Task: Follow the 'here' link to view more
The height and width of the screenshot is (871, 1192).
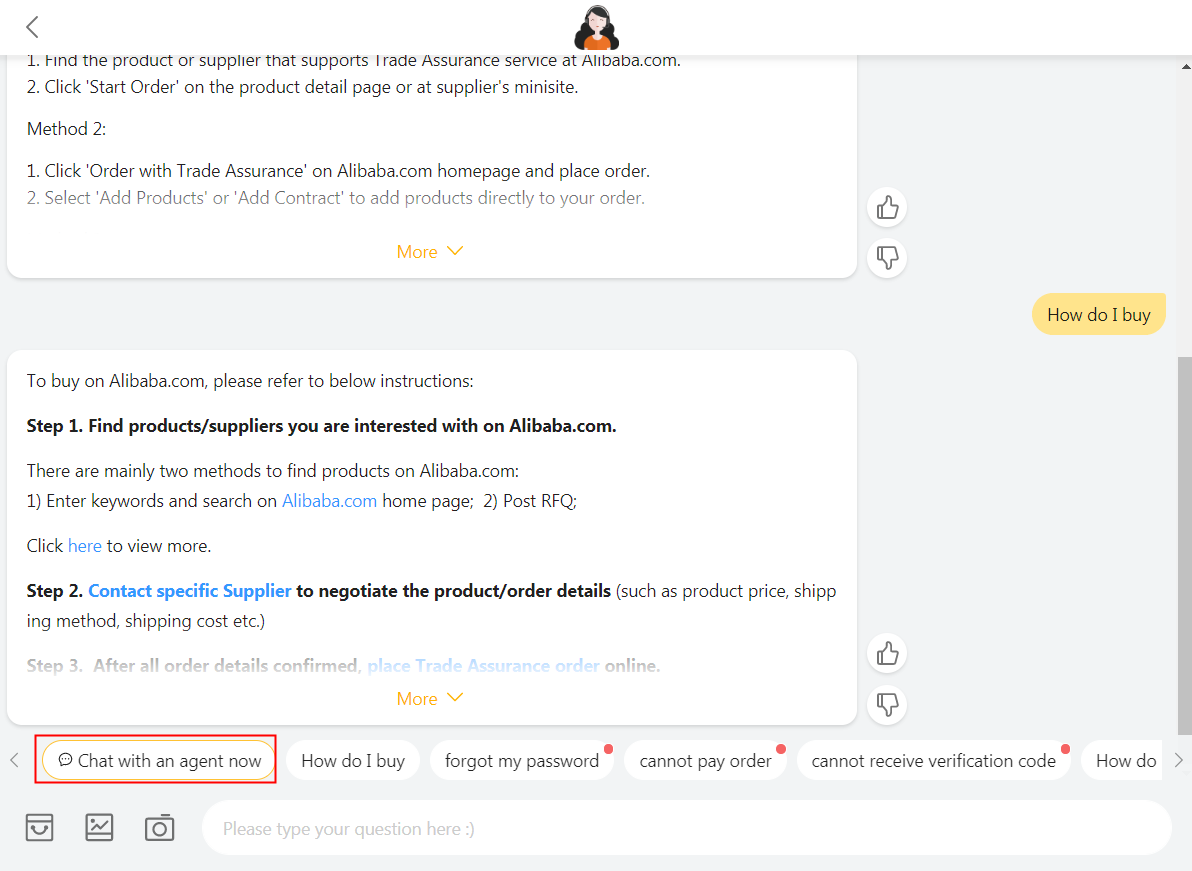Action: 84,546
